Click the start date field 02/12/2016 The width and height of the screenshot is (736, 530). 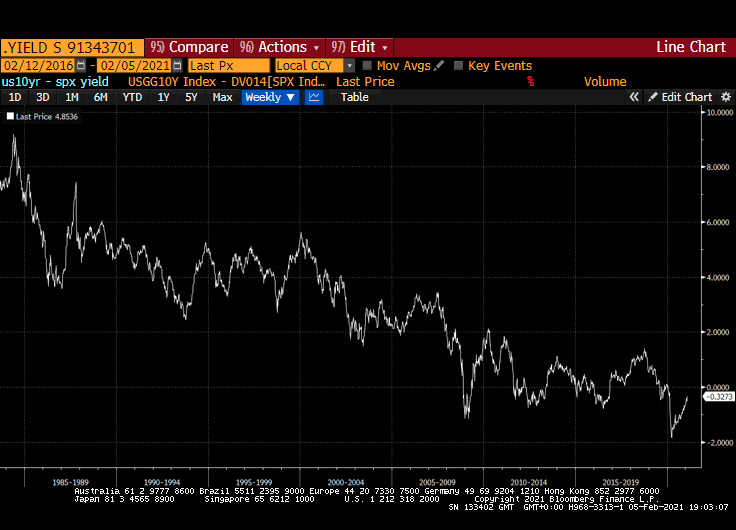tap(38, 65)
